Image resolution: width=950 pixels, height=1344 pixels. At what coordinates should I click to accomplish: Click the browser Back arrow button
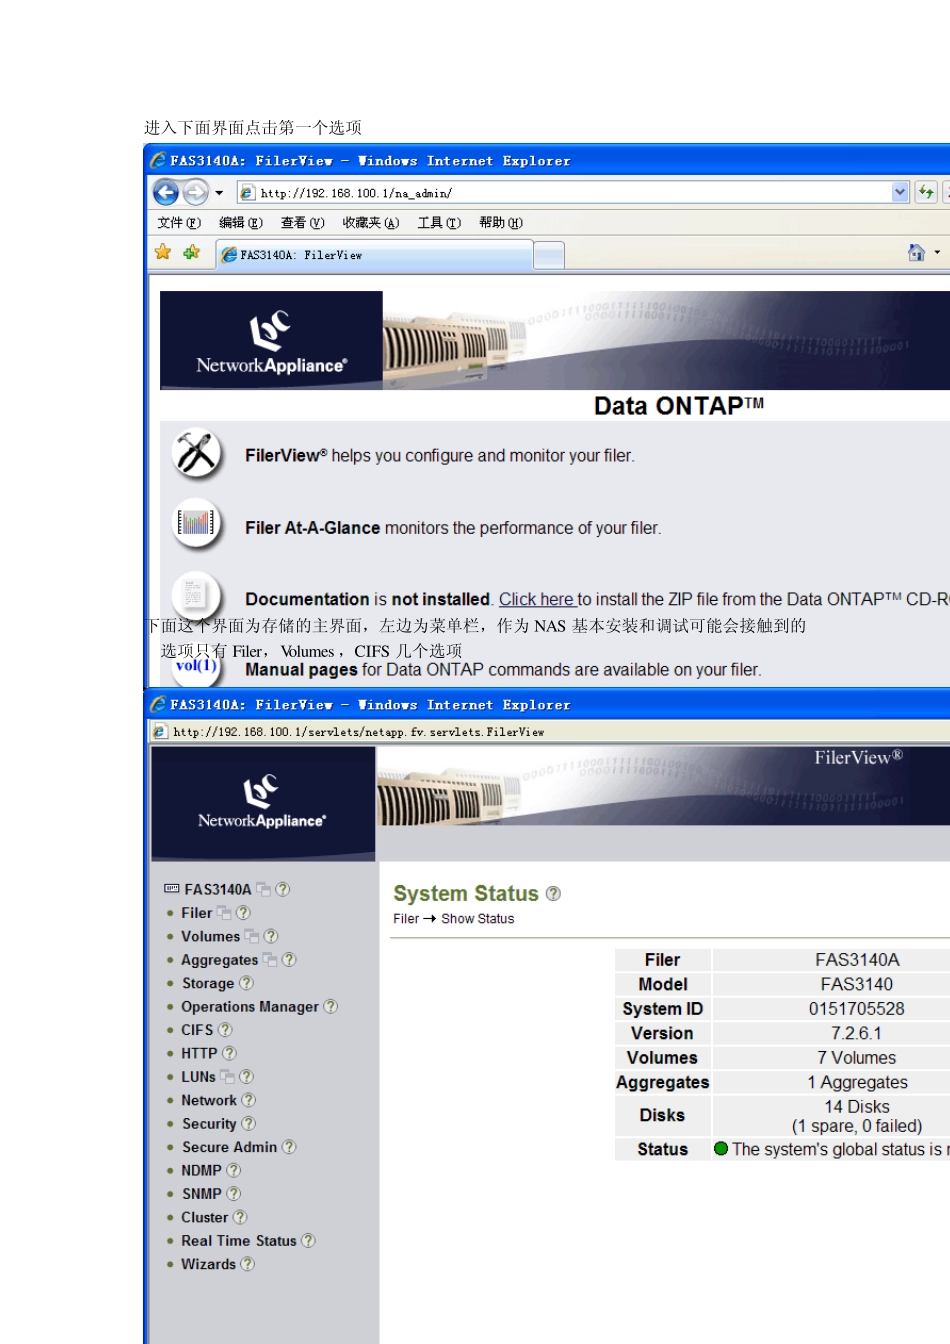coord(166,192)
